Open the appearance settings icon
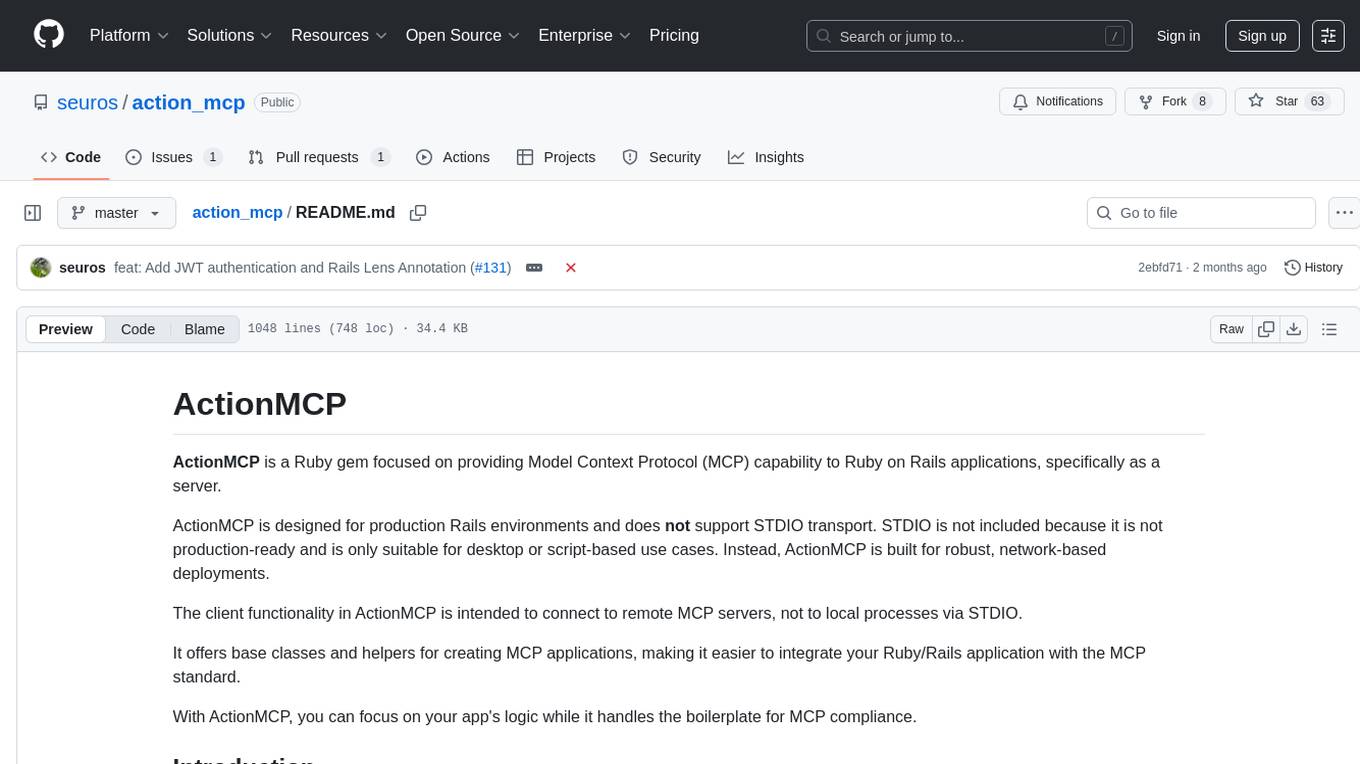The width and height of the screenshot is (1360, 764). [x=1328, y=36]
